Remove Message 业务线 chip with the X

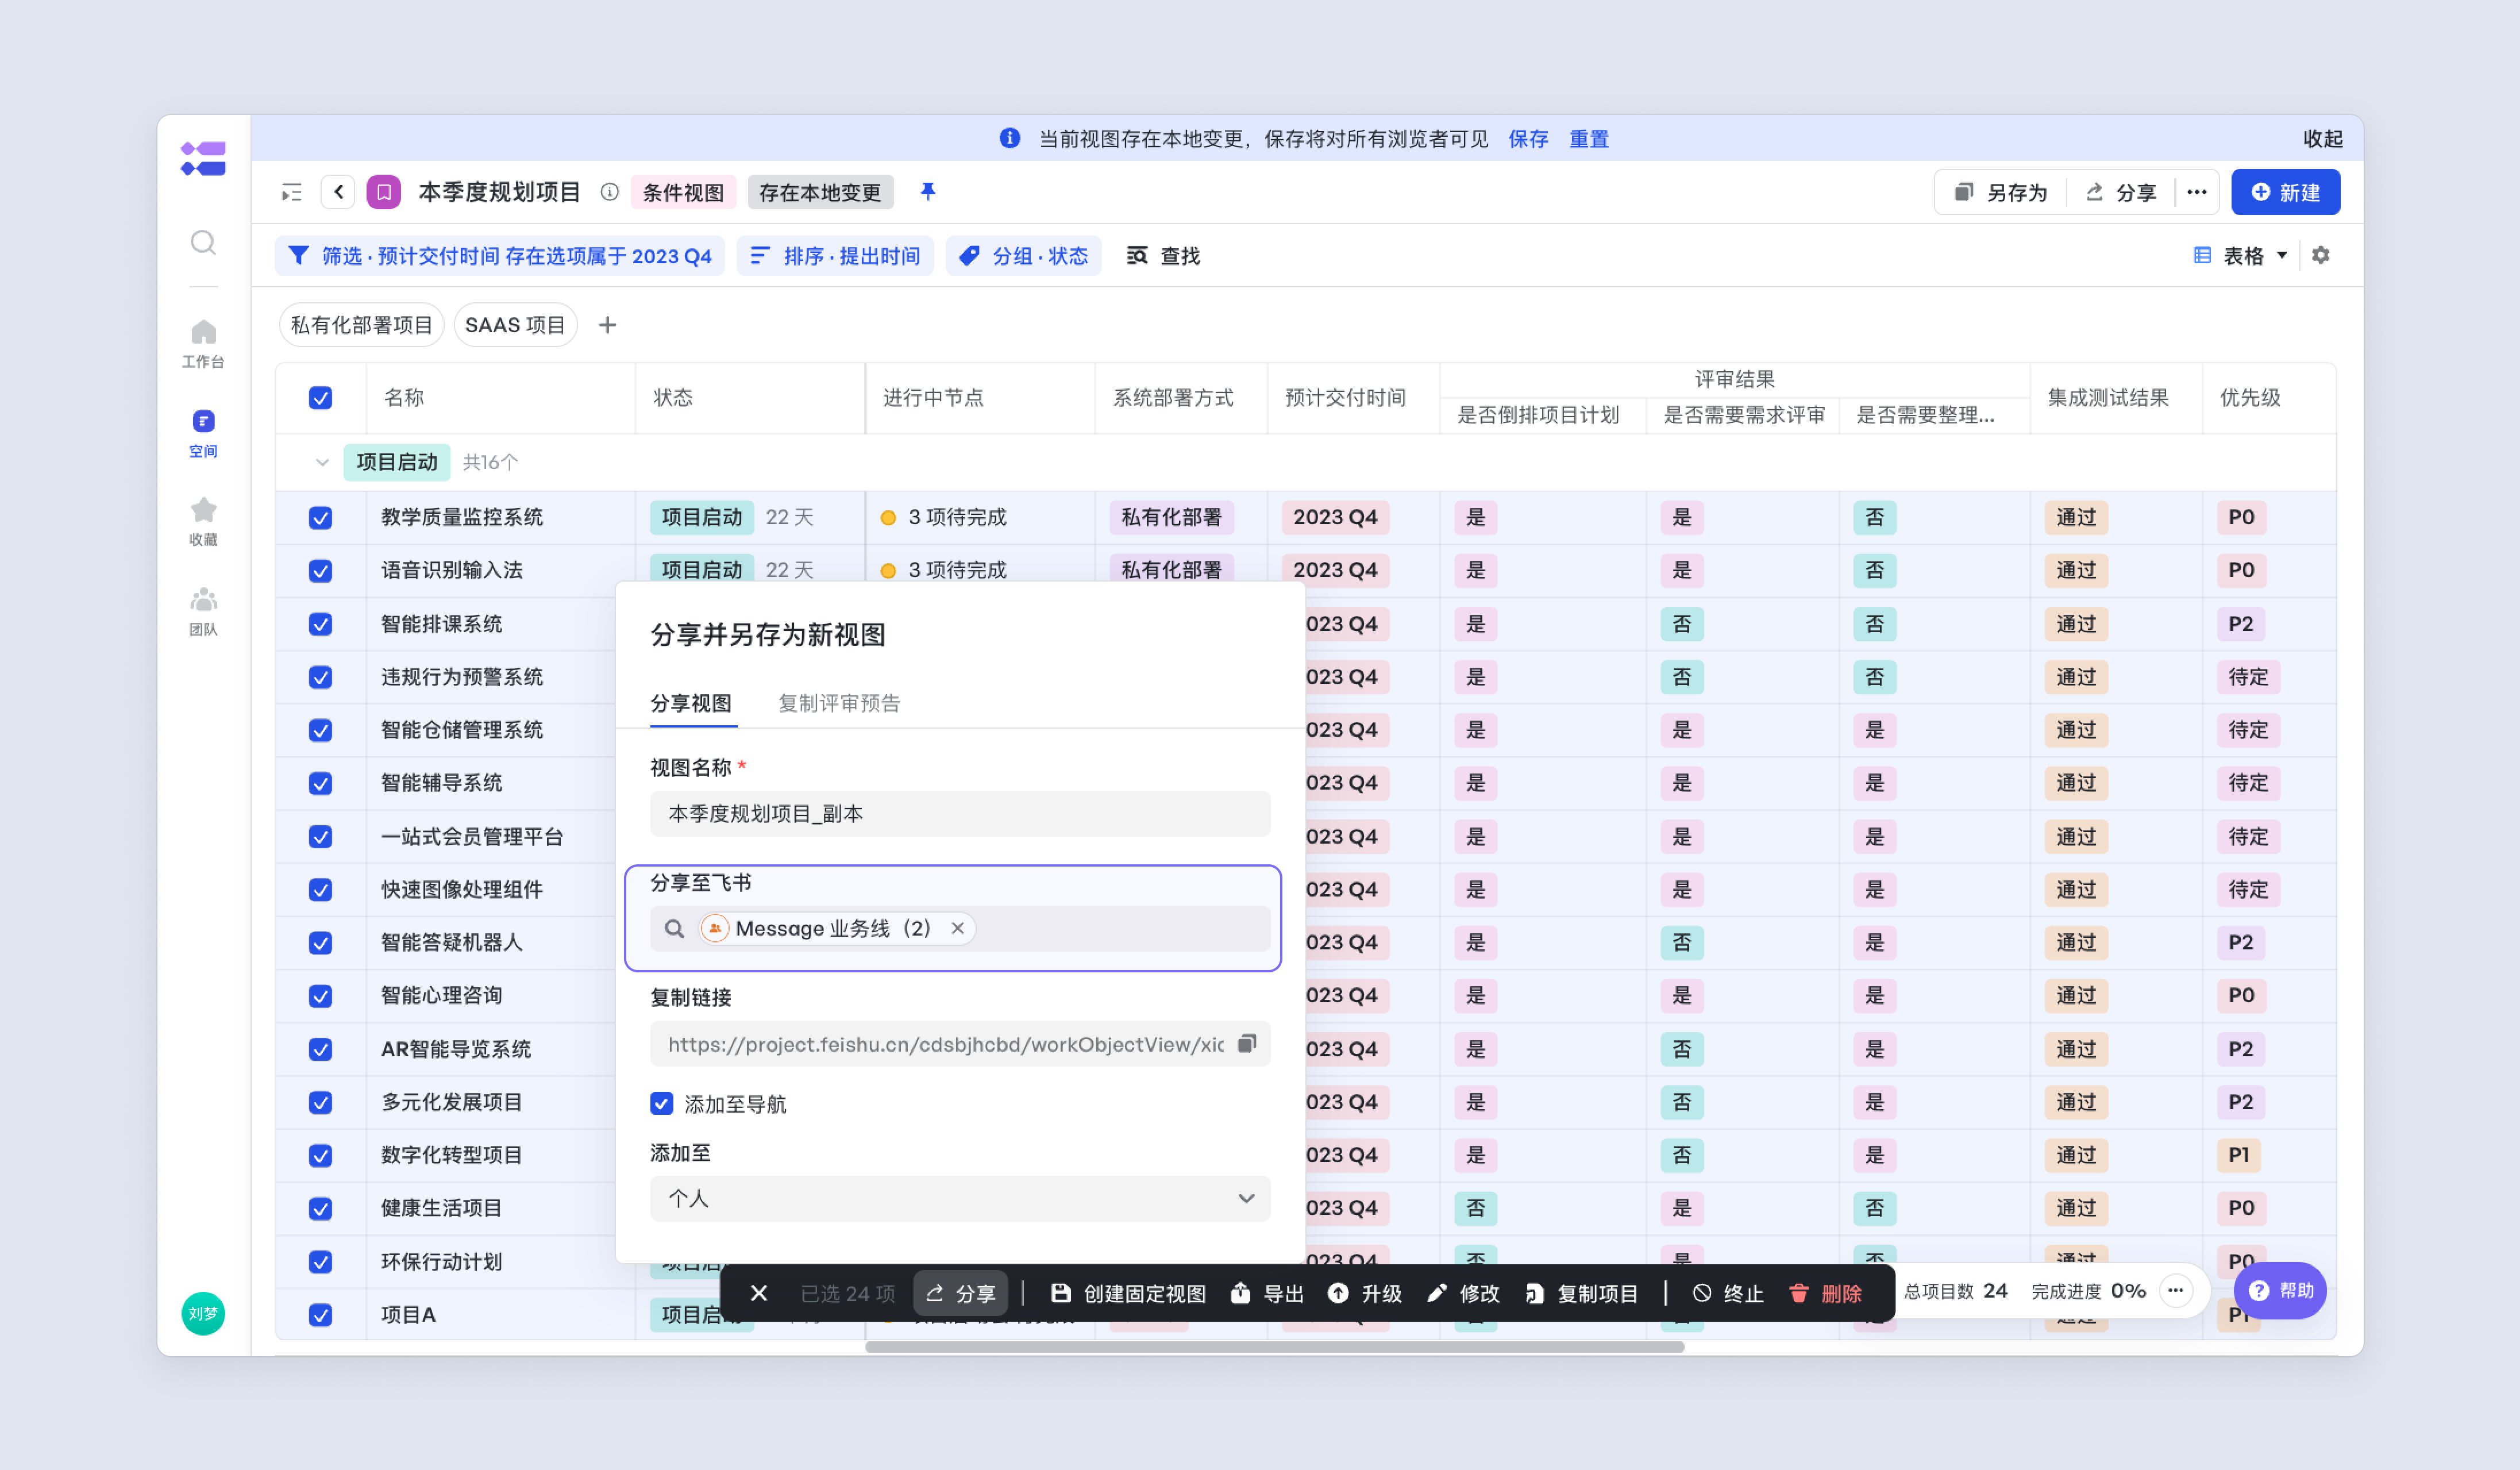(957, 928)
